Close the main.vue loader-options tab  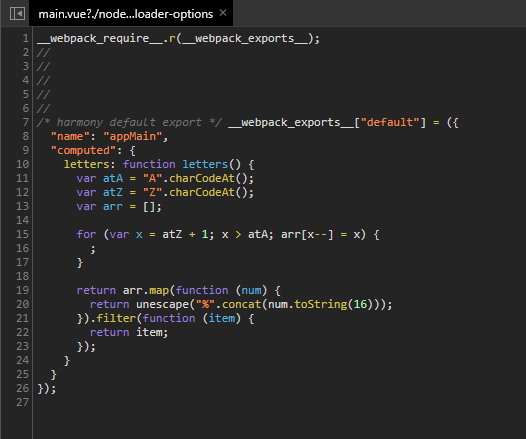(223, 13)
